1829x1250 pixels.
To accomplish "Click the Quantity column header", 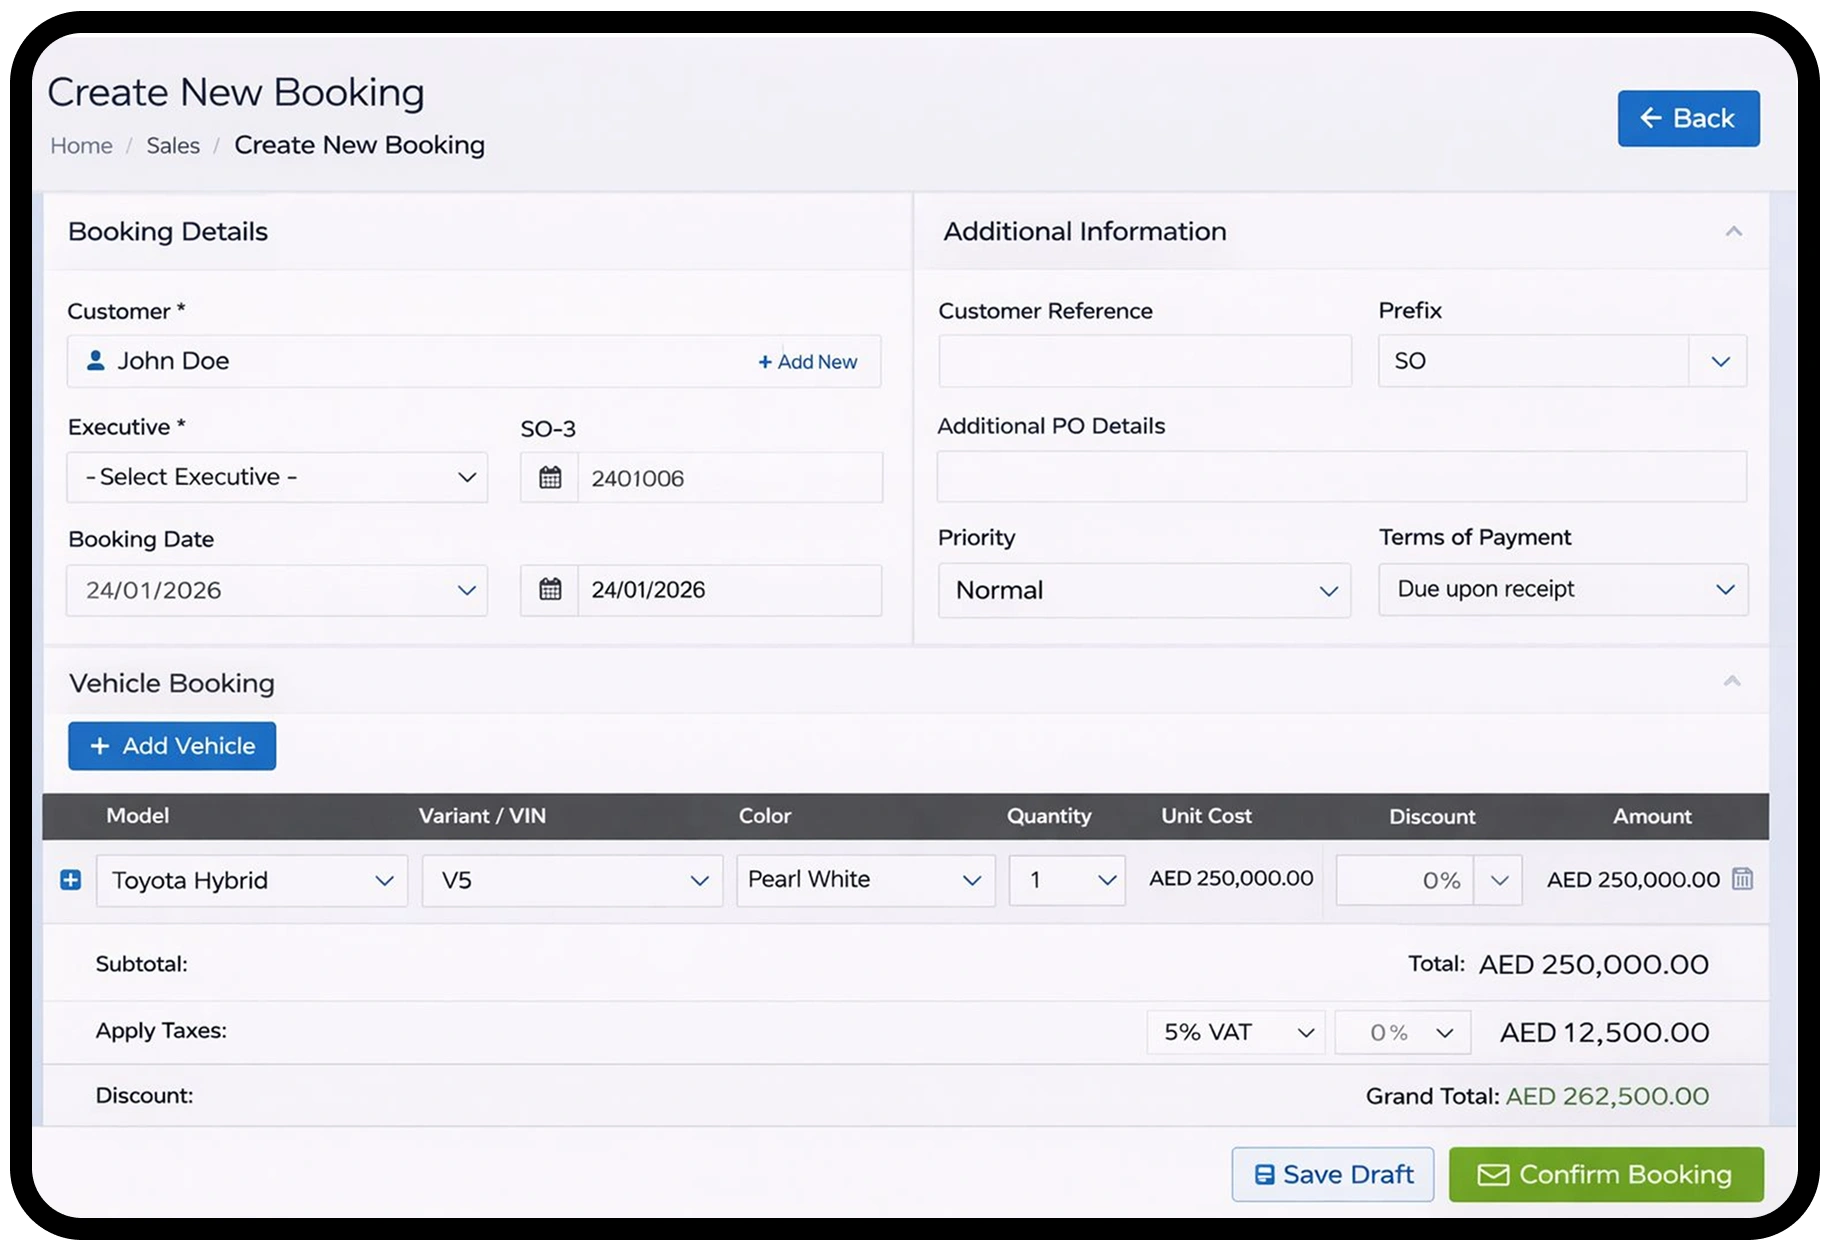I will [x=1049, y=816].
